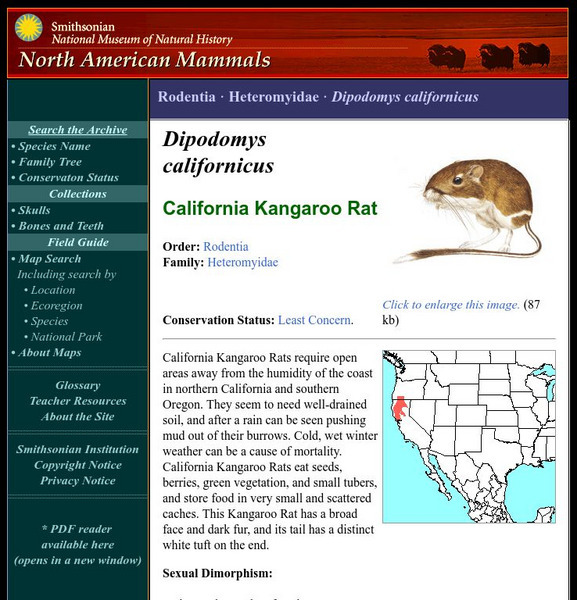Open Bones and Teeth collection

61,226
